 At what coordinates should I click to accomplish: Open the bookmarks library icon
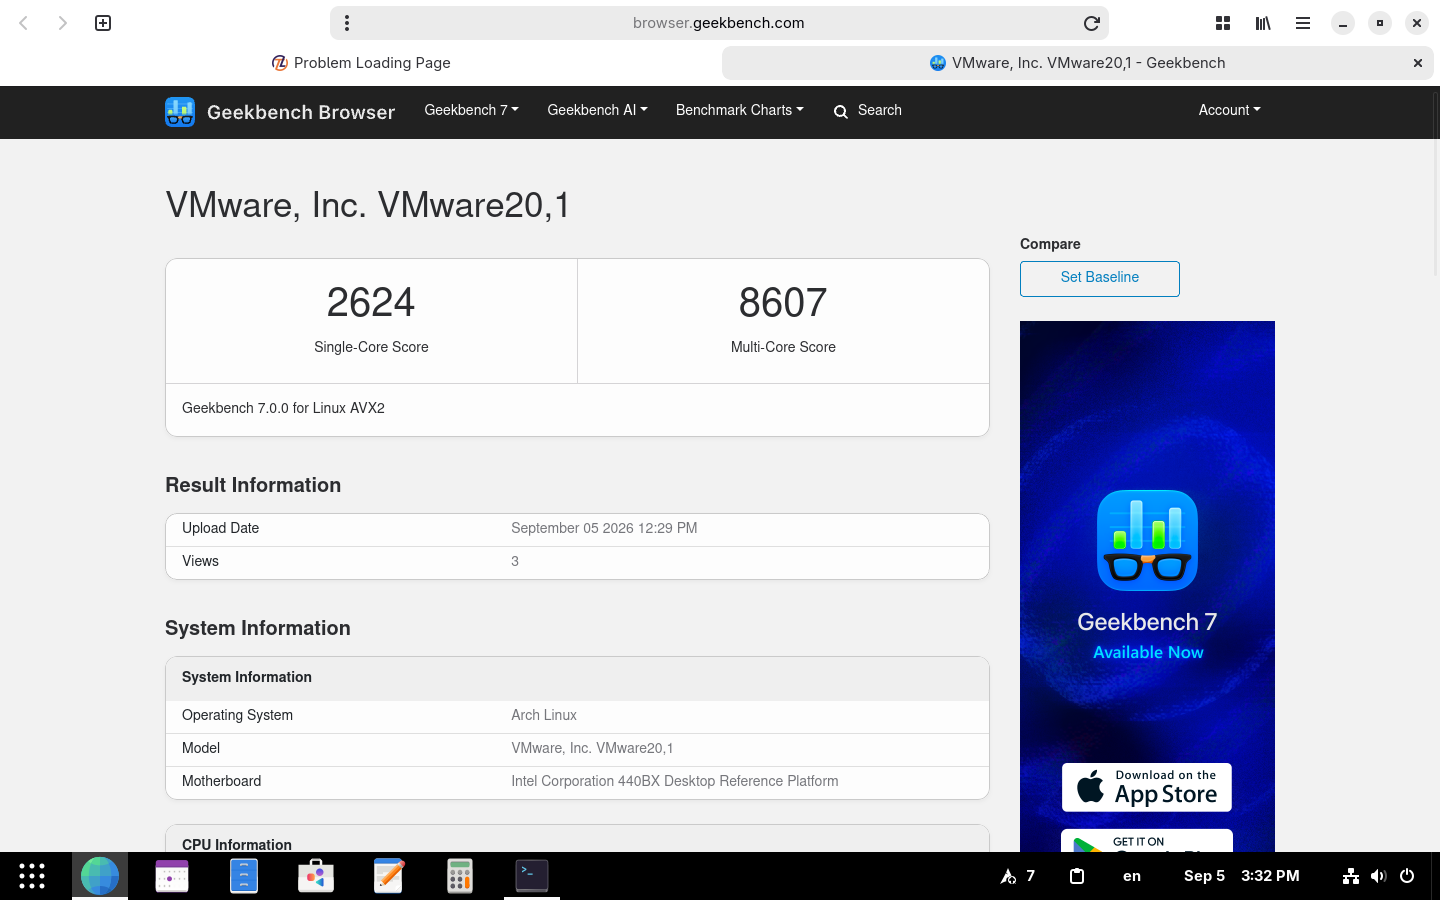[x=1263, y=23]
